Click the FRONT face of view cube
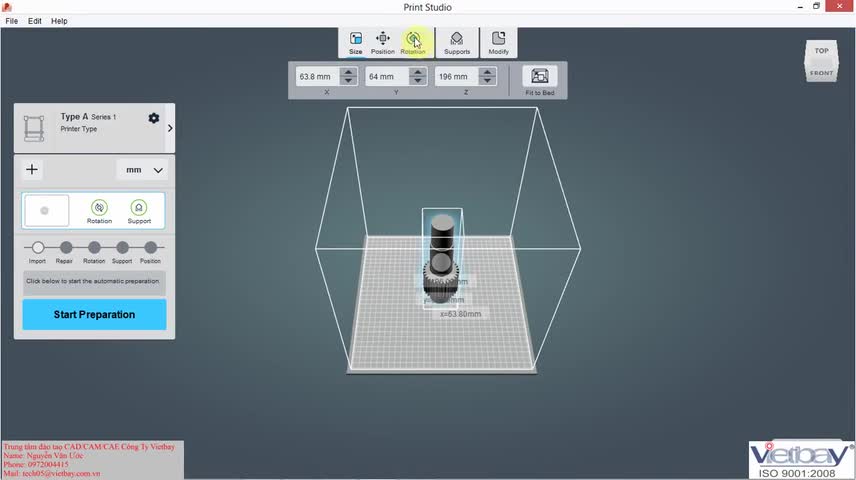The width and height of the screenshot is (856, 480). 822,73
